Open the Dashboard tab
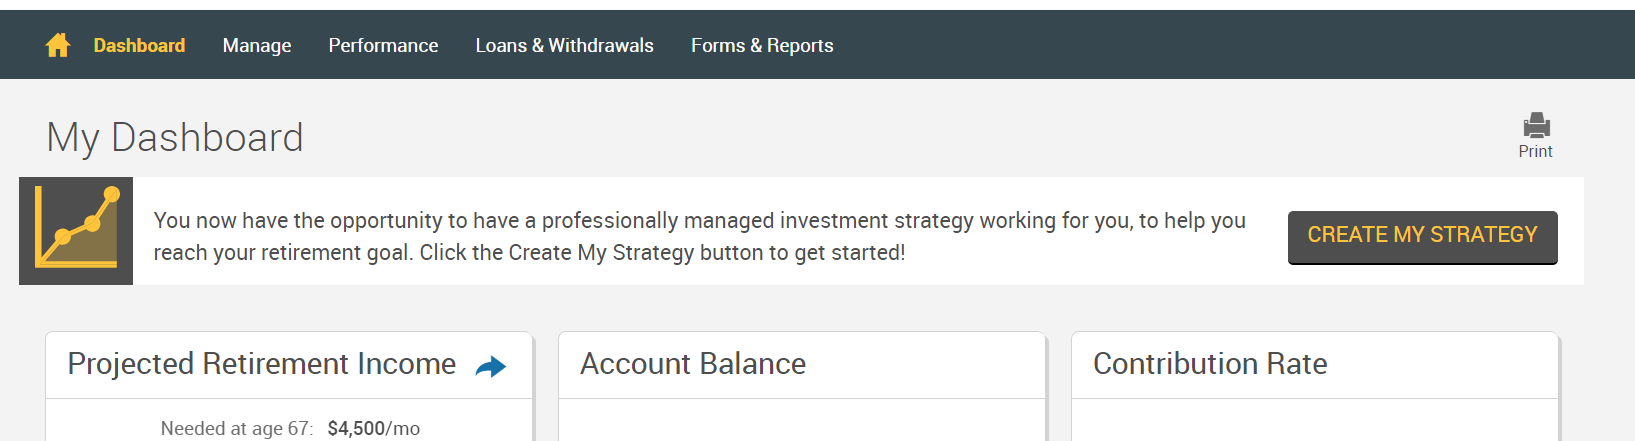This screenshot has width=1635, height=441. tap(139, 45)
